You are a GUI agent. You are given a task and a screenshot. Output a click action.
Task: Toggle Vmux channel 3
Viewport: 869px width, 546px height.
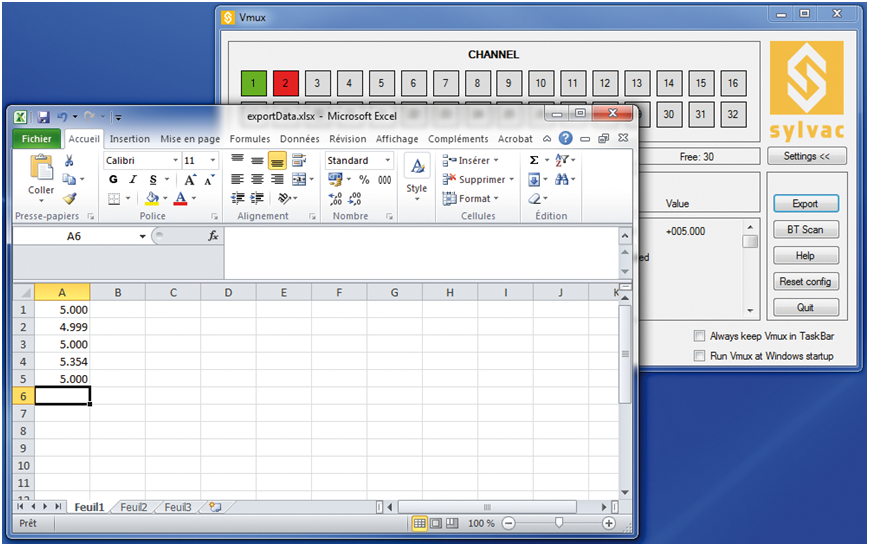tap(317, 83)
